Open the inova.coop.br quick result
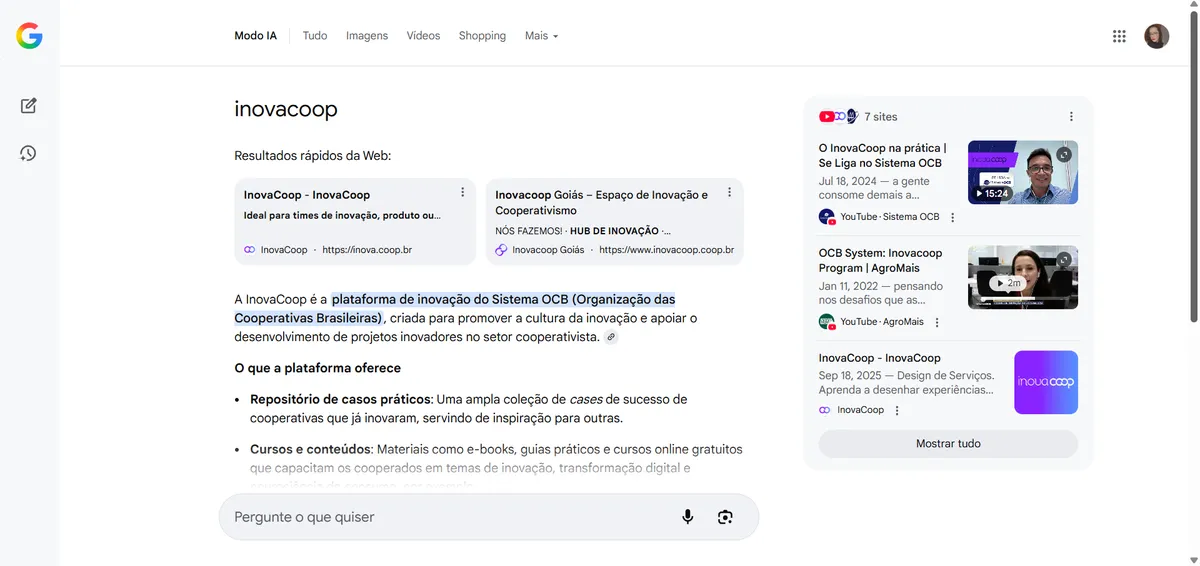 coord(354,222)
